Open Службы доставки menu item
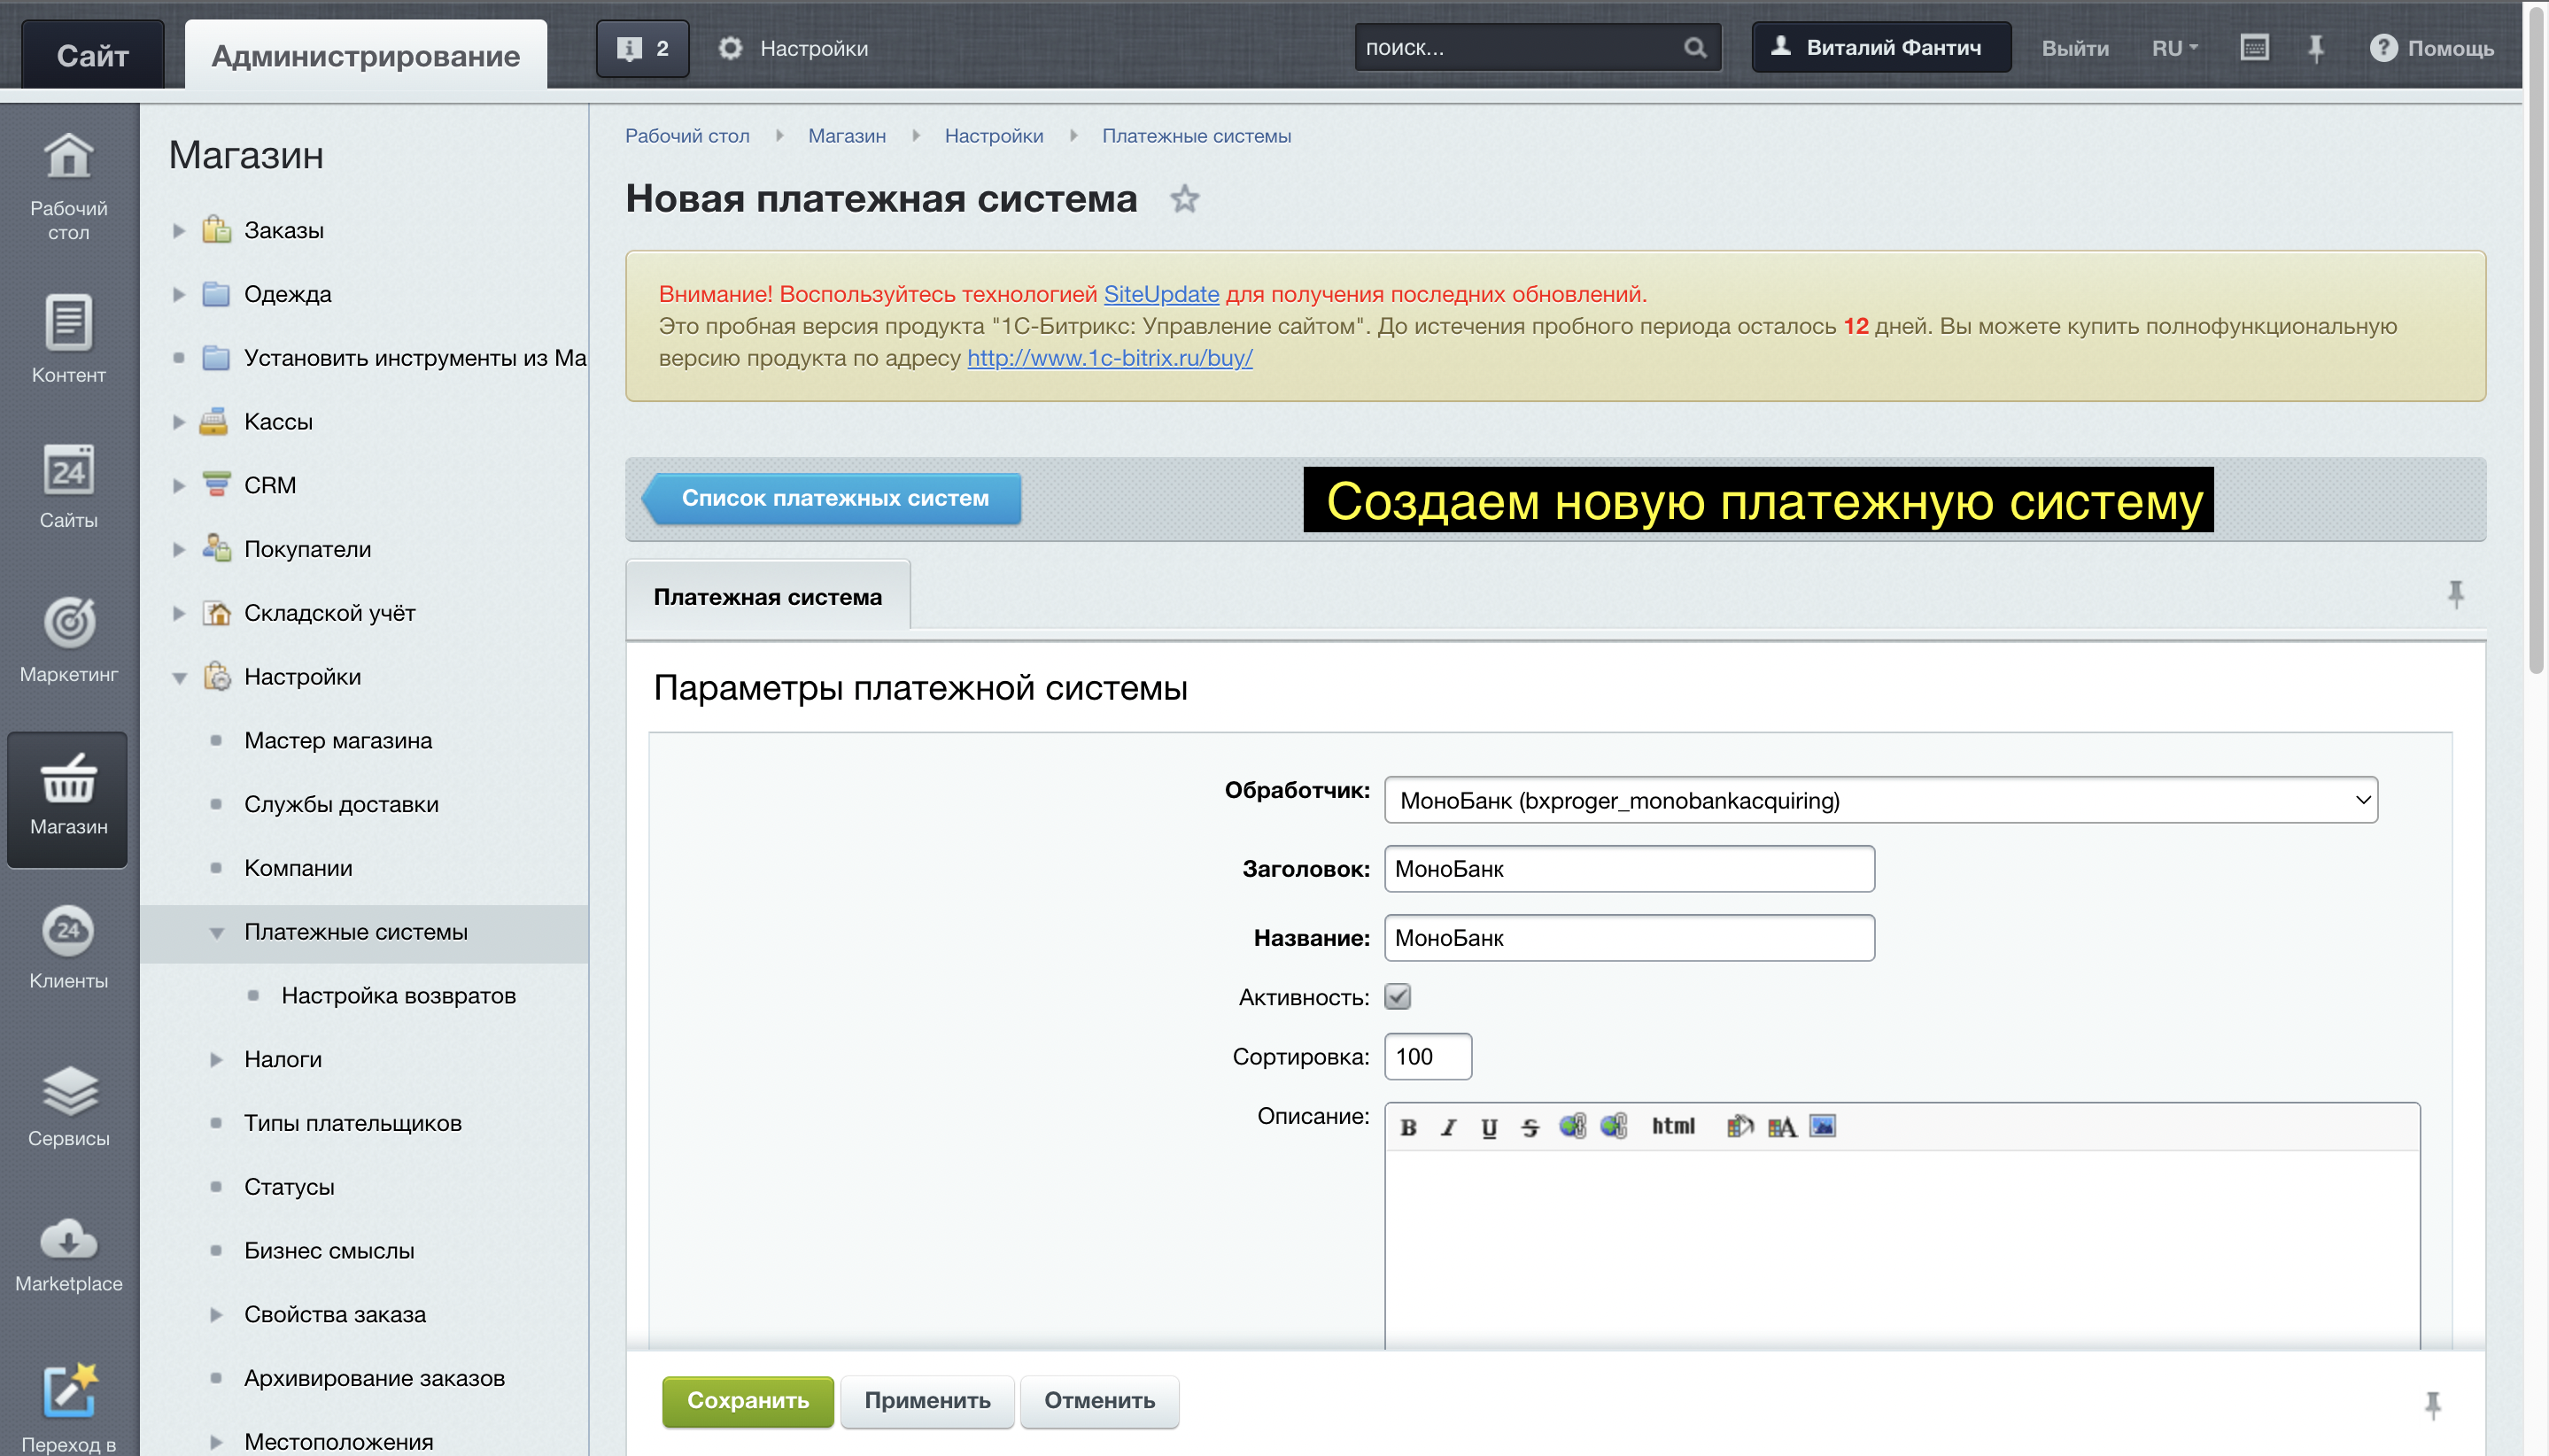Viewport: 2549px width, 1456px height. click(341, 804)
